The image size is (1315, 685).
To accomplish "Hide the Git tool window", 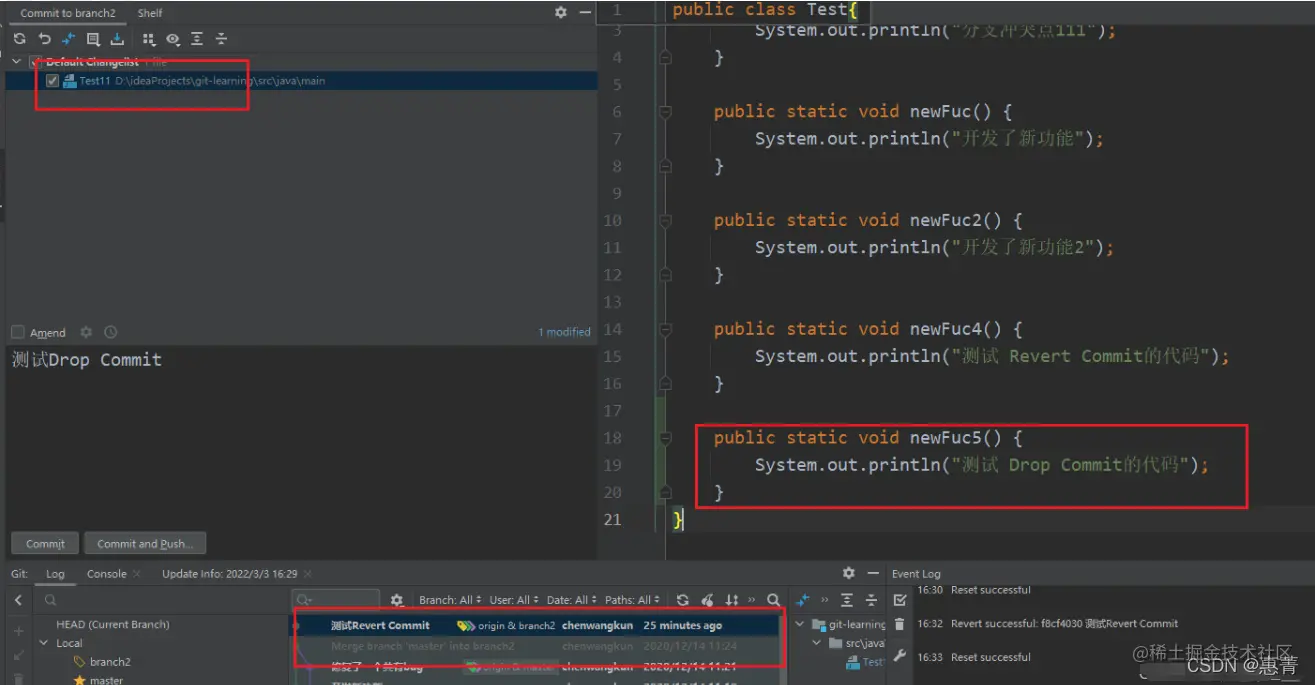I will click(873, 573).
